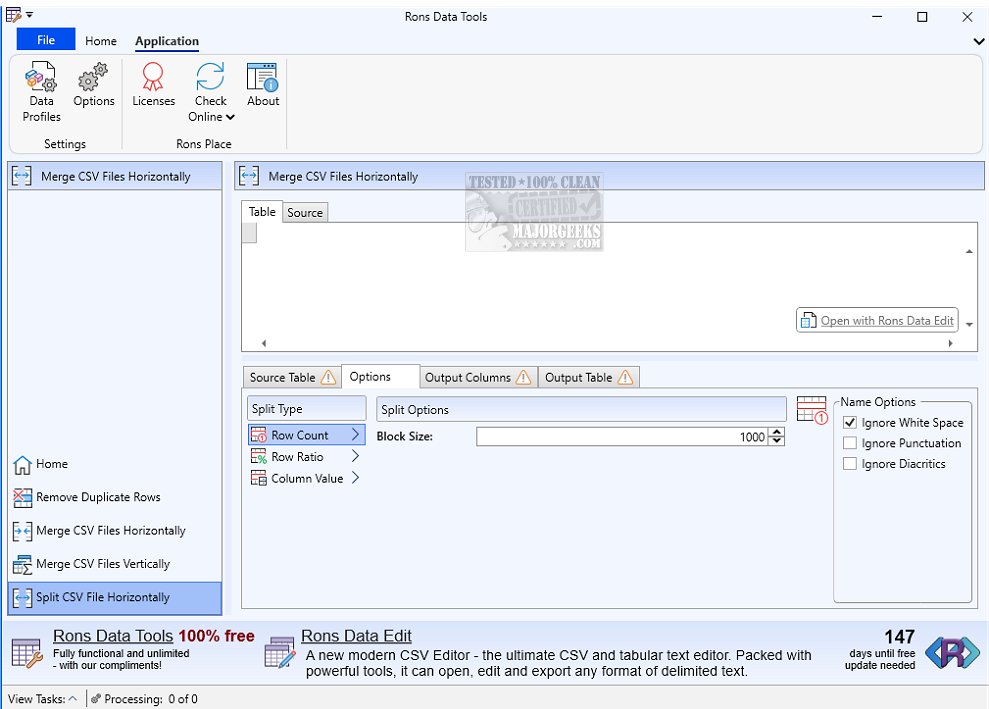Screen dimensions: 989x709
Task: Open the Options gears icon
Action: coord(93,77)
